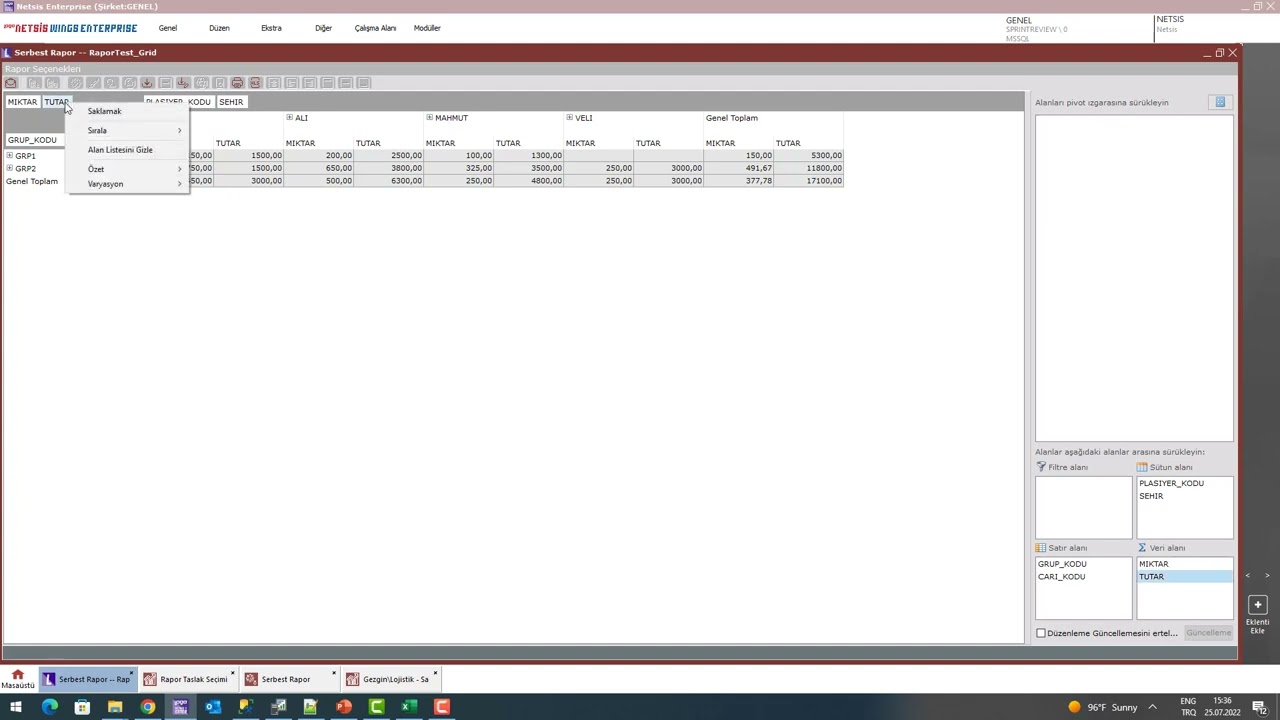Click the XLS export icon in toolbar
Image resolution: width=1280 pixels, height=720 pixels.
click(x=255, y=83)
